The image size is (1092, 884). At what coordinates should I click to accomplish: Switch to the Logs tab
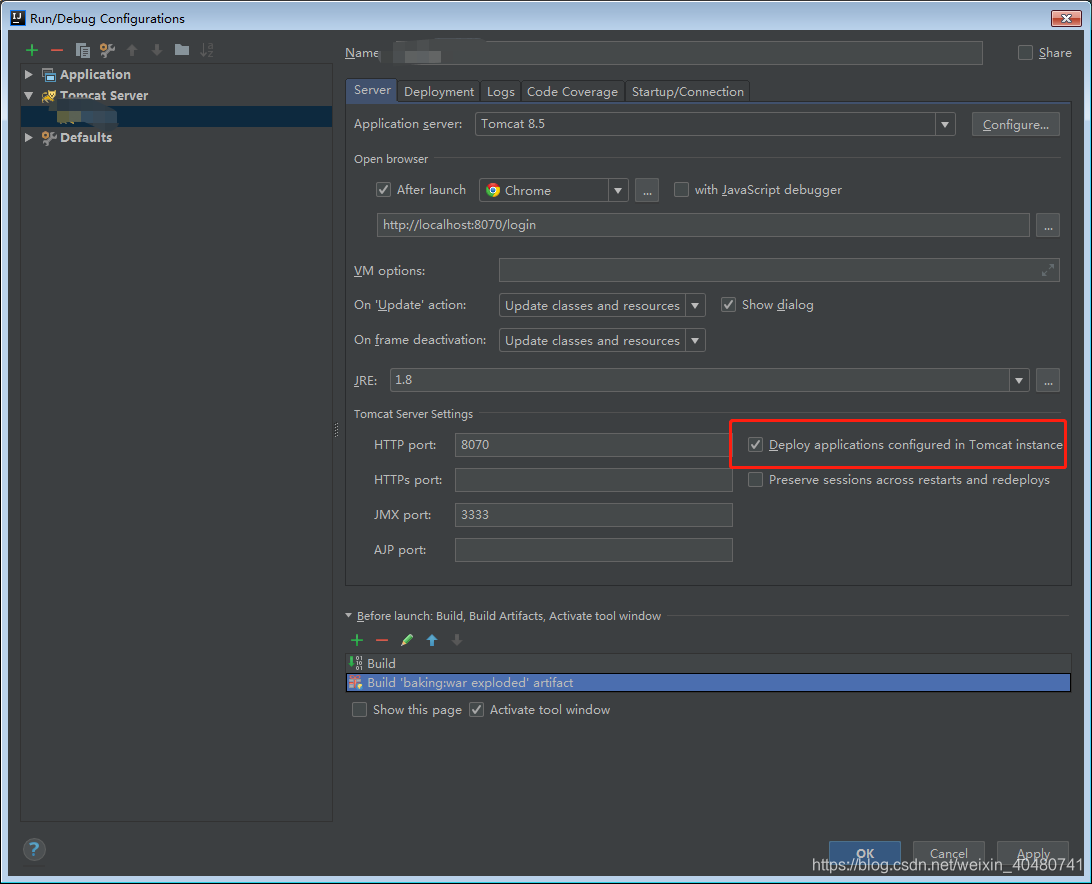pyautogui.click(x=501, y=92)
